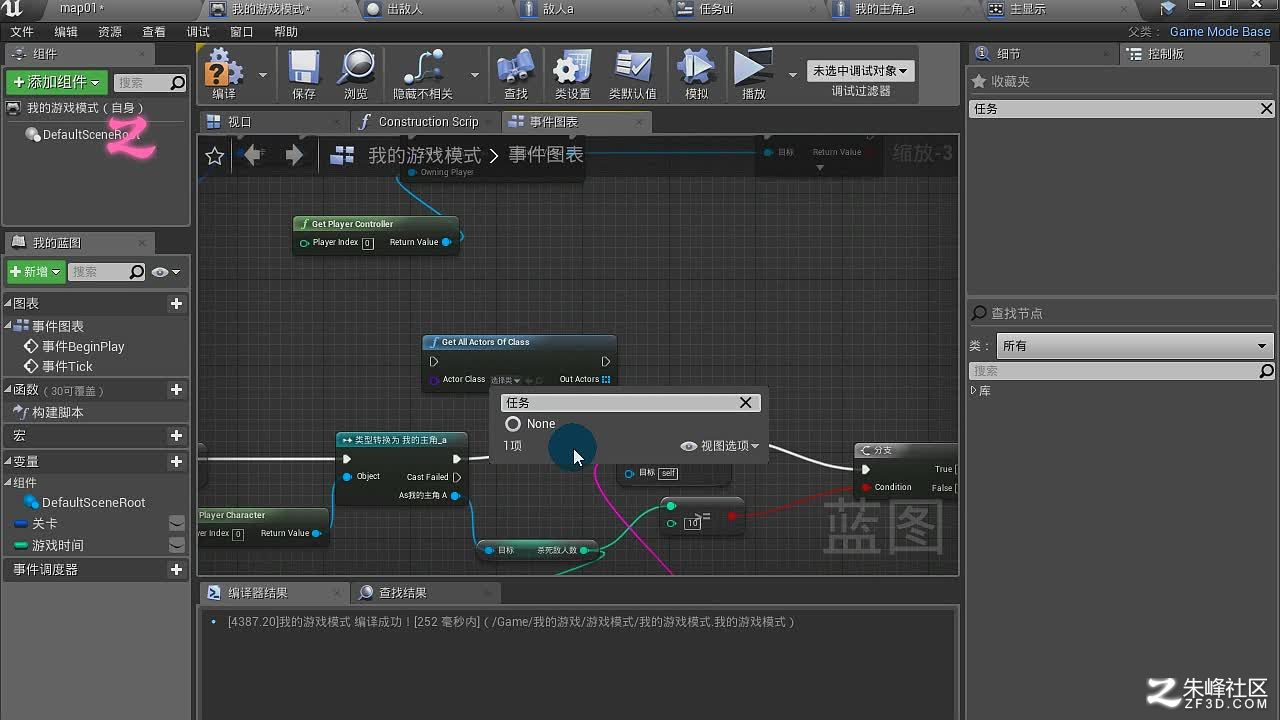Add a new function with plus icon

(176, 390)
